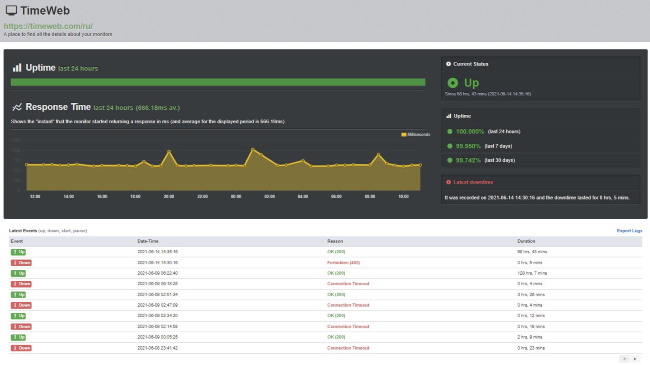Screen dimensions: 650x365
Task: Click the small bars icon in Uptime side panel
Action: coord(449,116)
